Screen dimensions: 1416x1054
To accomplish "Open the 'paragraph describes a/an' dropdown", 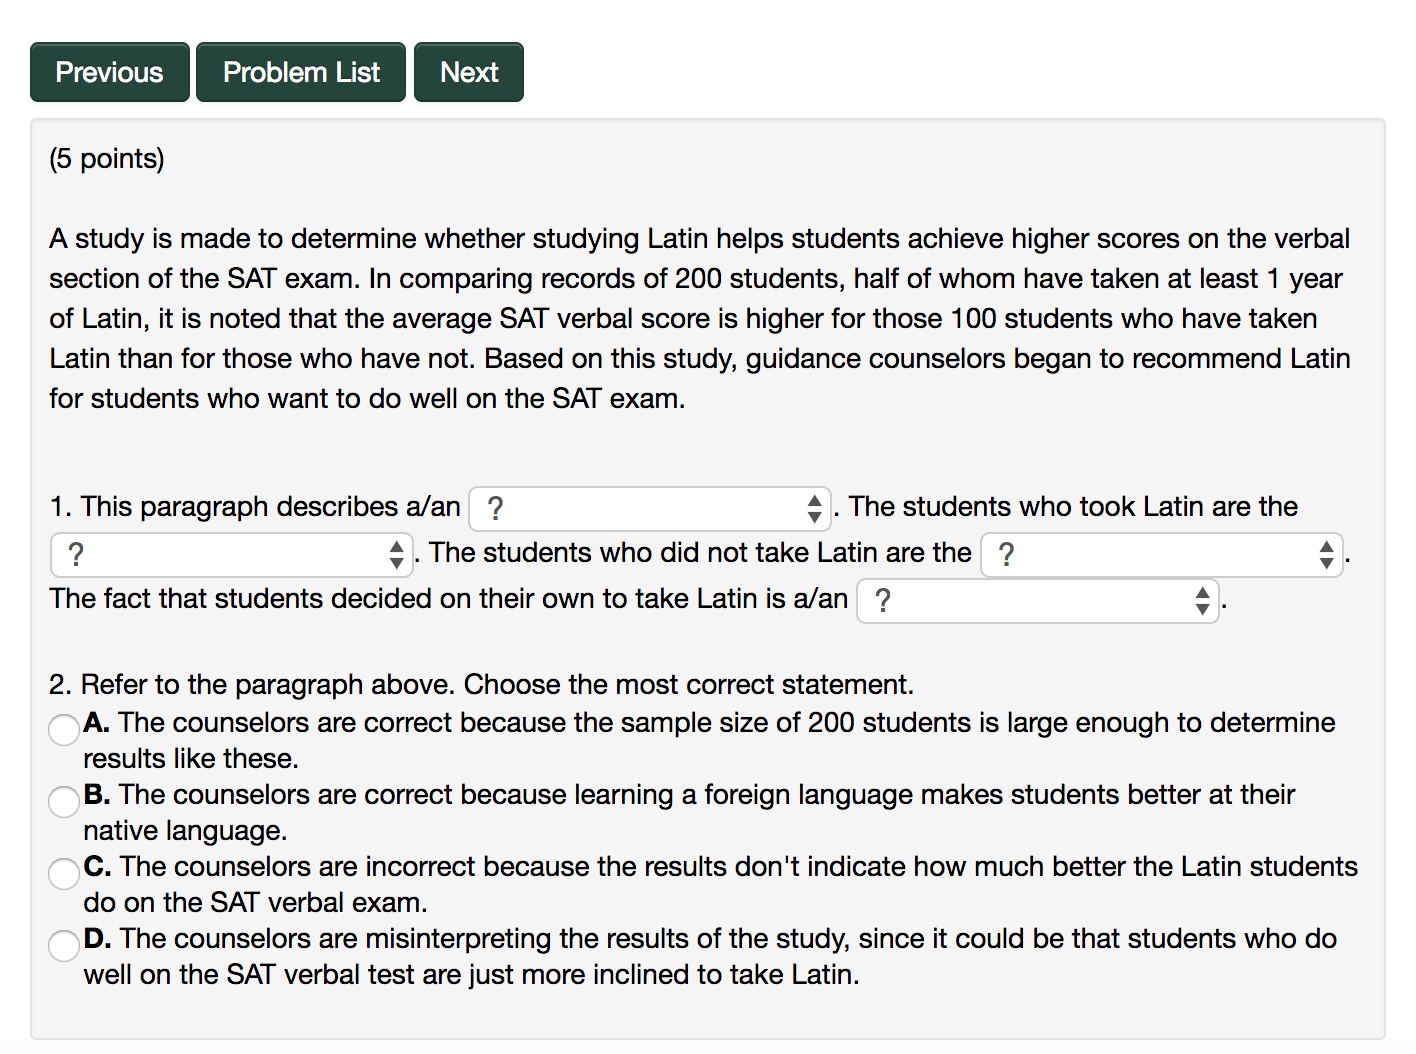I will (x=650, y=509).
